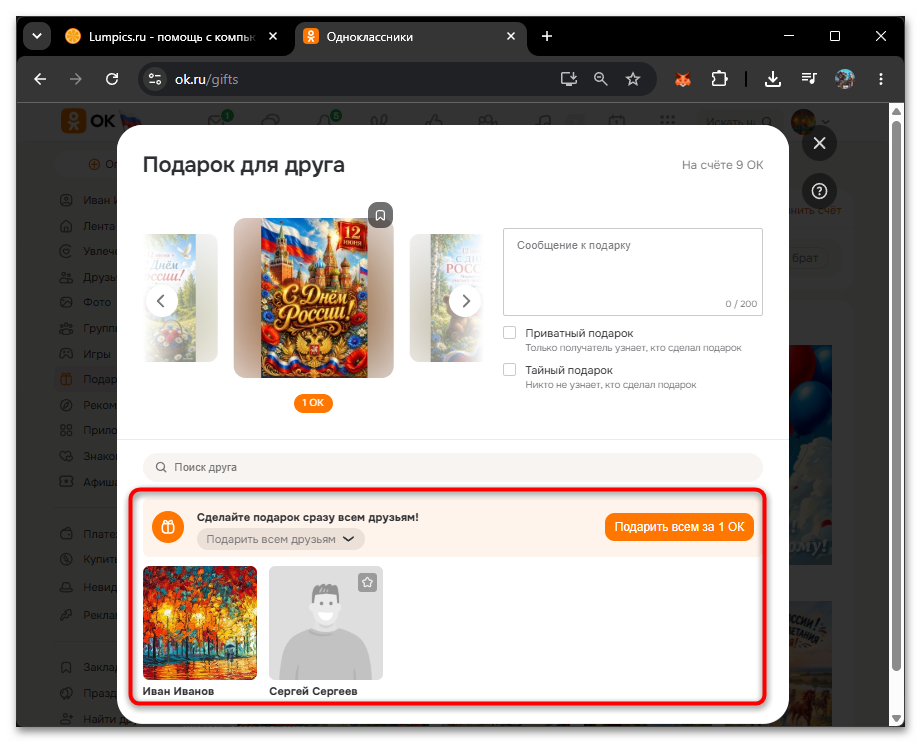Viewport: 921px width, 743px height.
Task: Click scrollbar down arrow
Action: coord(896,718)
